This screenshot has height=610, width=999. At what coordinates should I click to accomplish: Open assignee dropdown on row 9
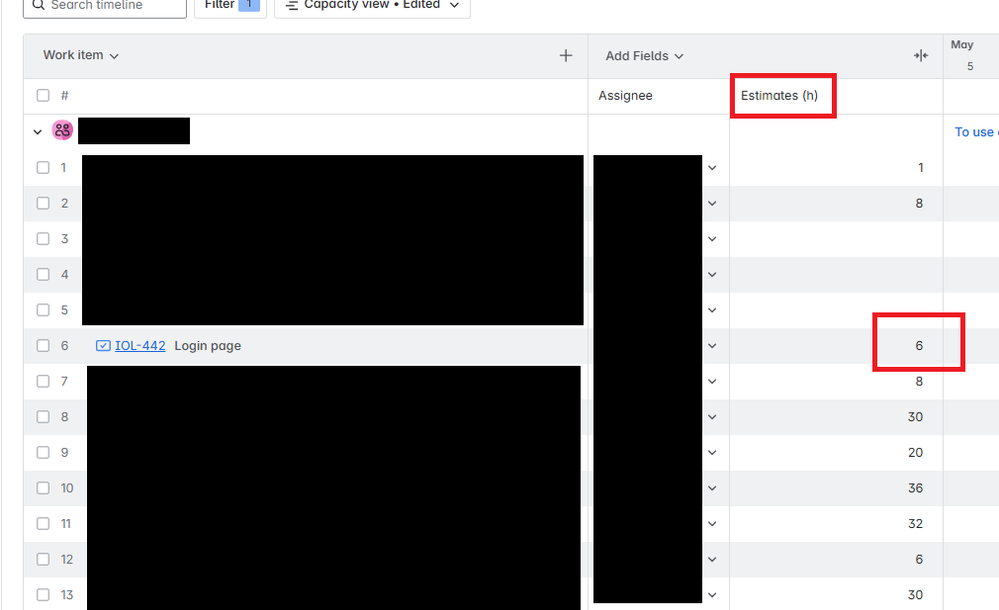712,453
